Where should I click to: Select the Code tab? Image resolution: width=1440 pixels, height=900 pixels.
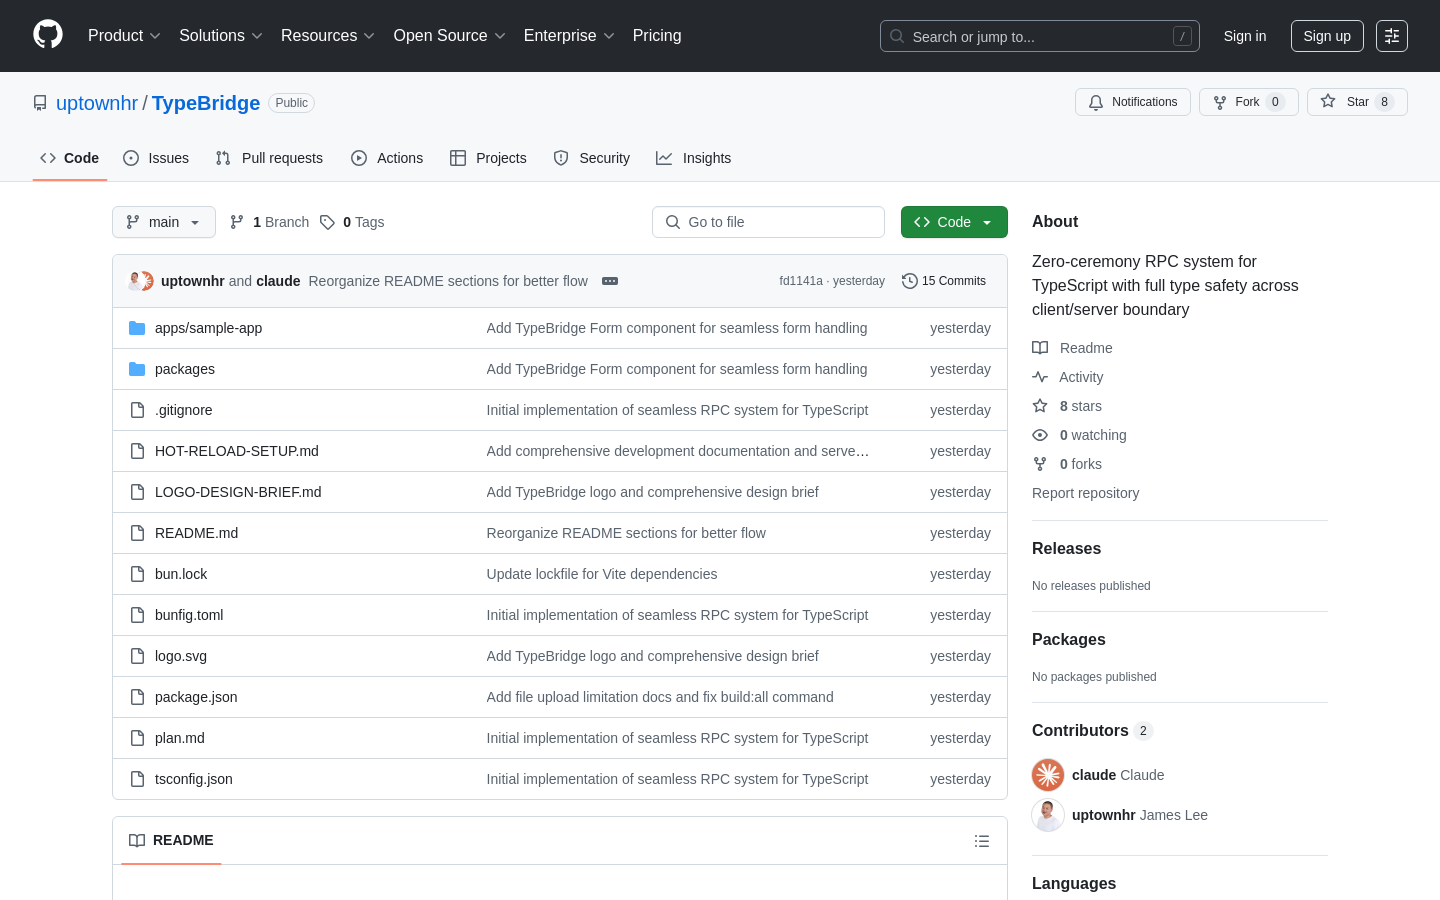point(70,158)
